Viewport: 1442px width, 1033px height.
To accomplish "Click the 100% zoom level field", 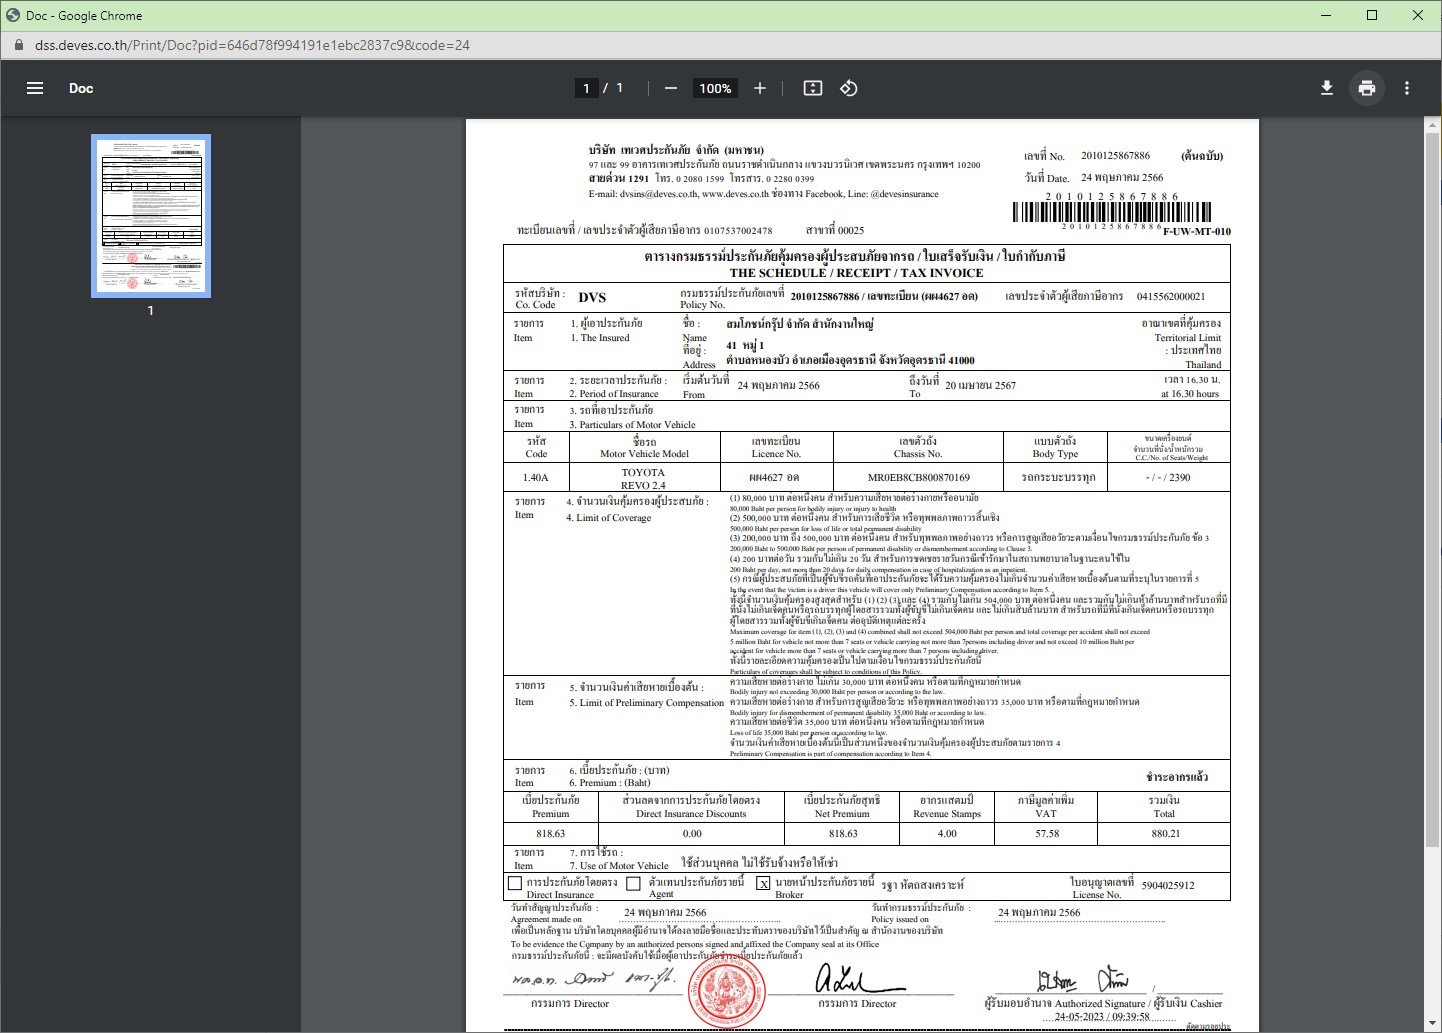I will pos(715,88).
